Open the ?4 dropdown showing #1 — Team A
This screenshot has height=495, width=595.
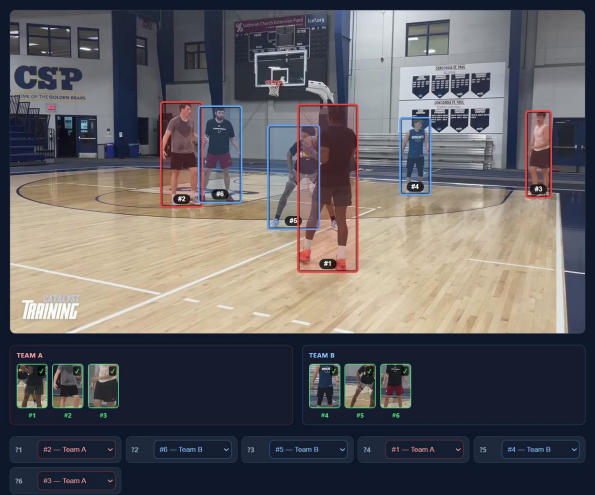coord(425,449)
